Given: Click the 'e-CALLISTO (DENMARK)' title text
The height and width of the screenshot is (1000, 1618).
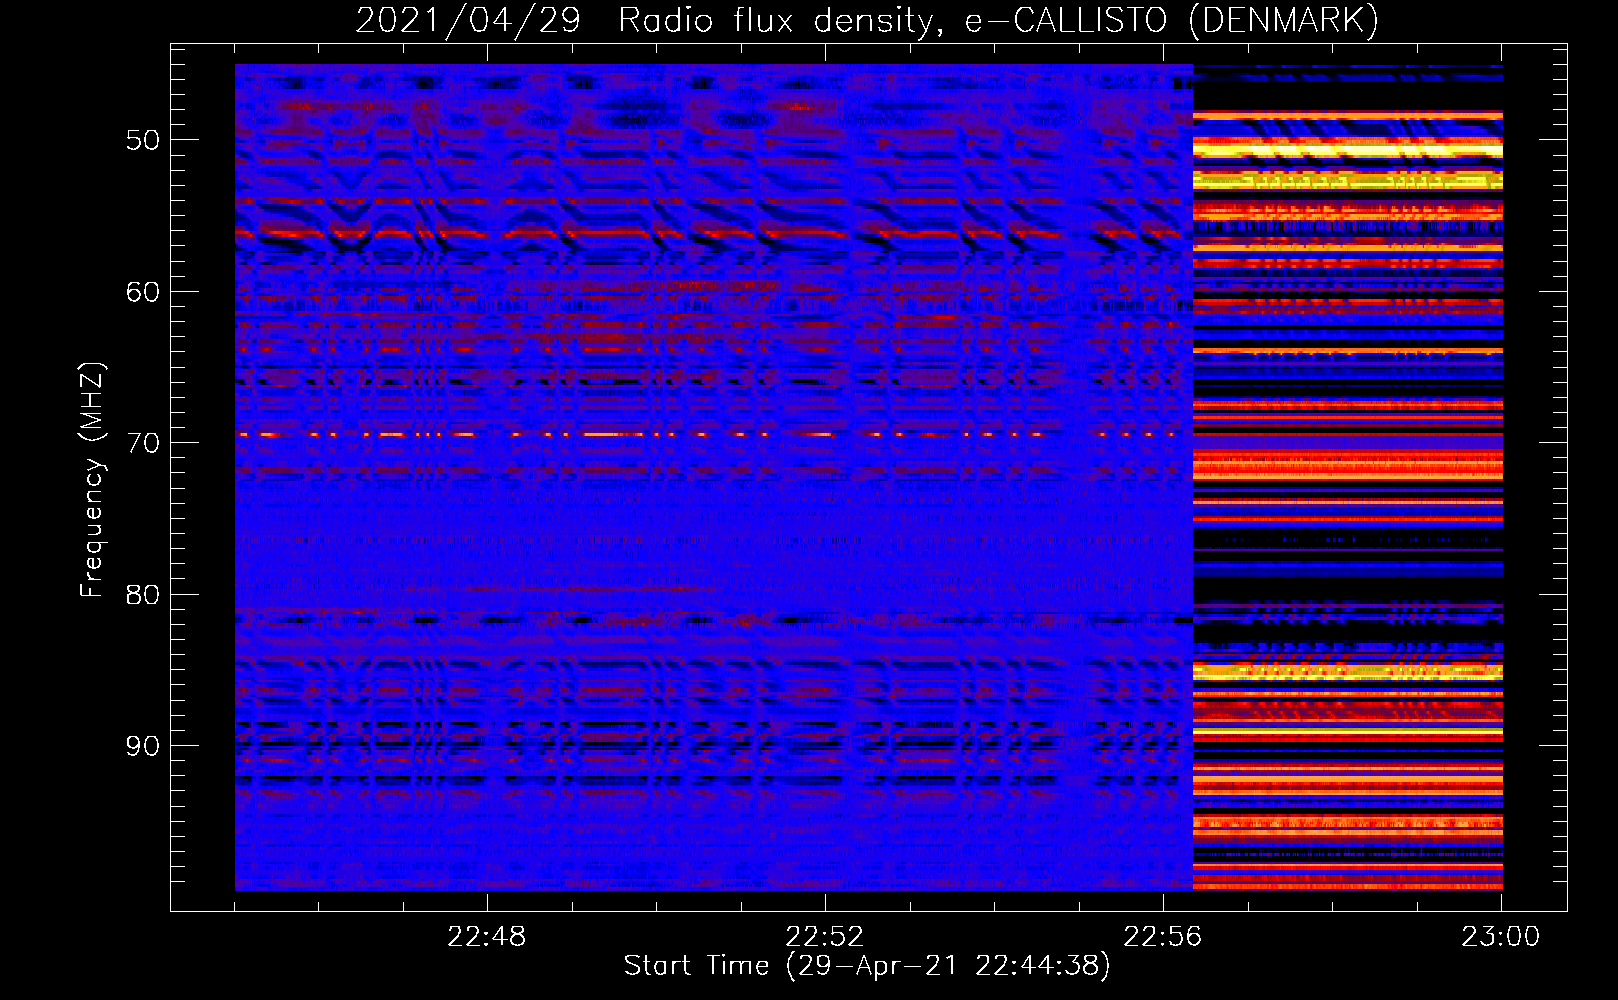Looking at the screenshot, I should (x=1171, y=21).
